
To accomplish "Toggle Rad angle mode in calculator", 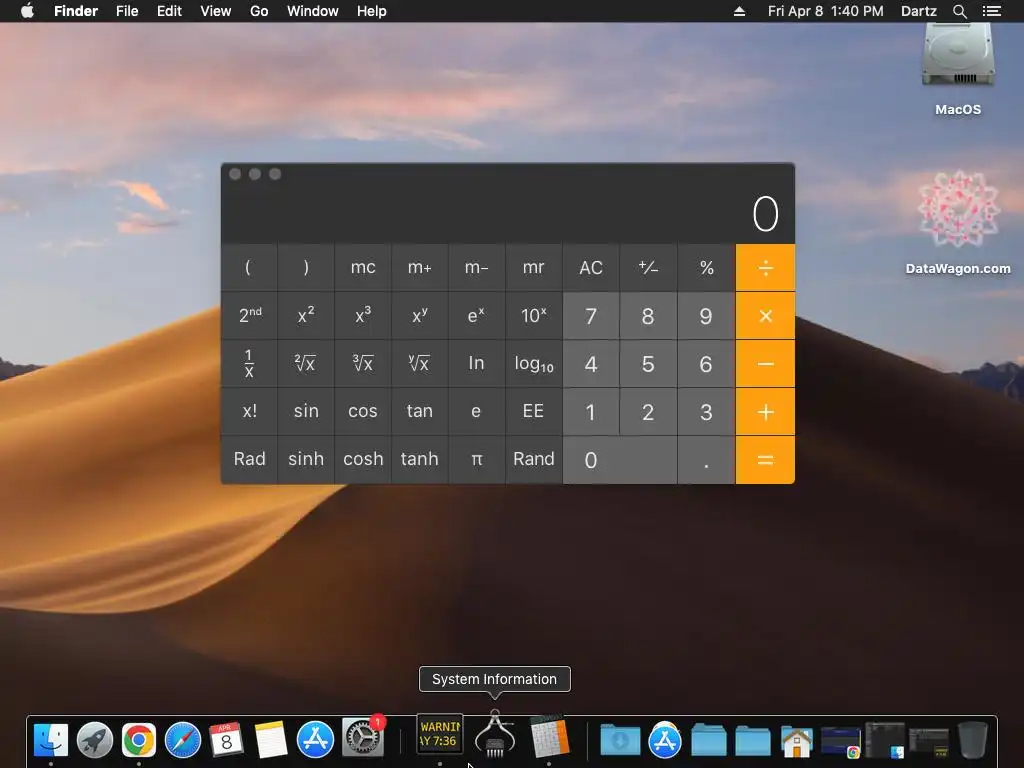I will (249, 459).
